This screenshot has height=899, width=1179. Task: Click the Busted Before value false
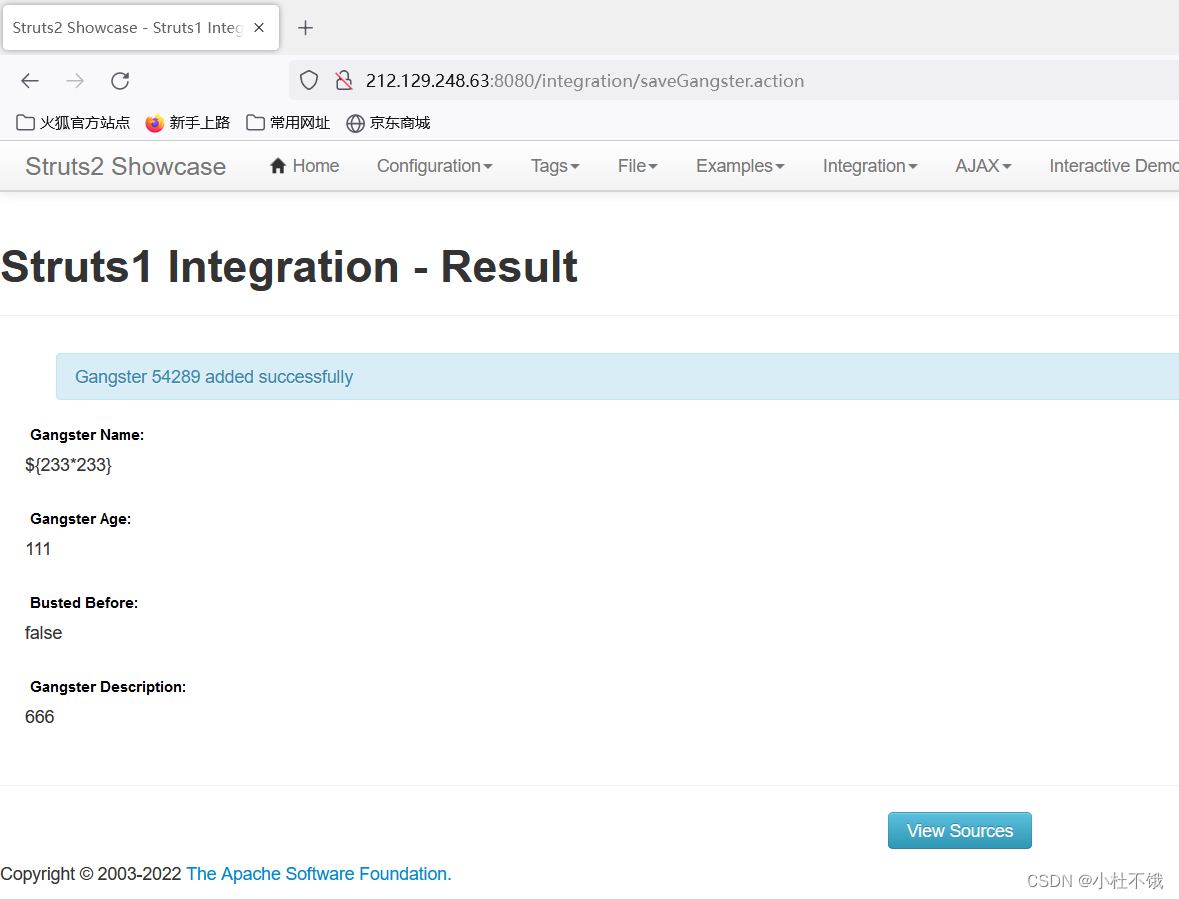click(44, 633)
